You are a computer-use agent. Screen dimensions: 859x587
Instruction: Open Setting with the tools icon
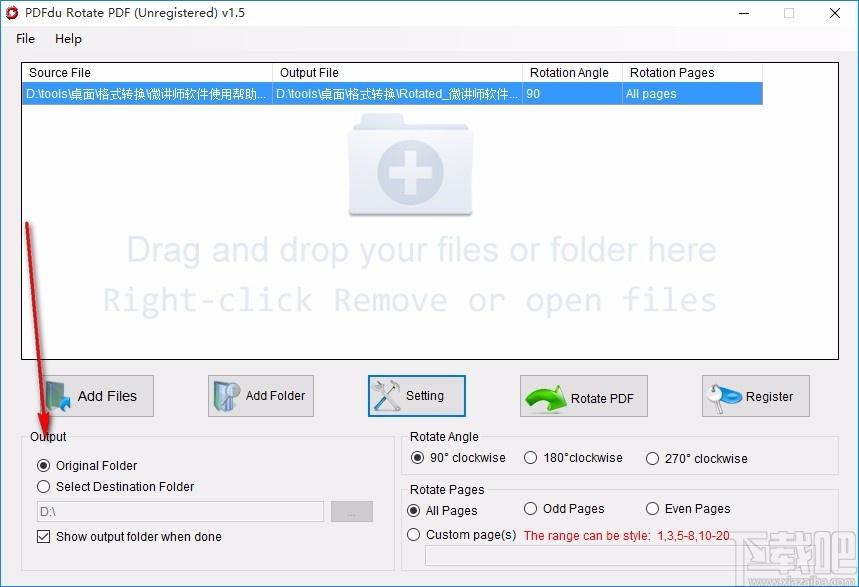386,396
